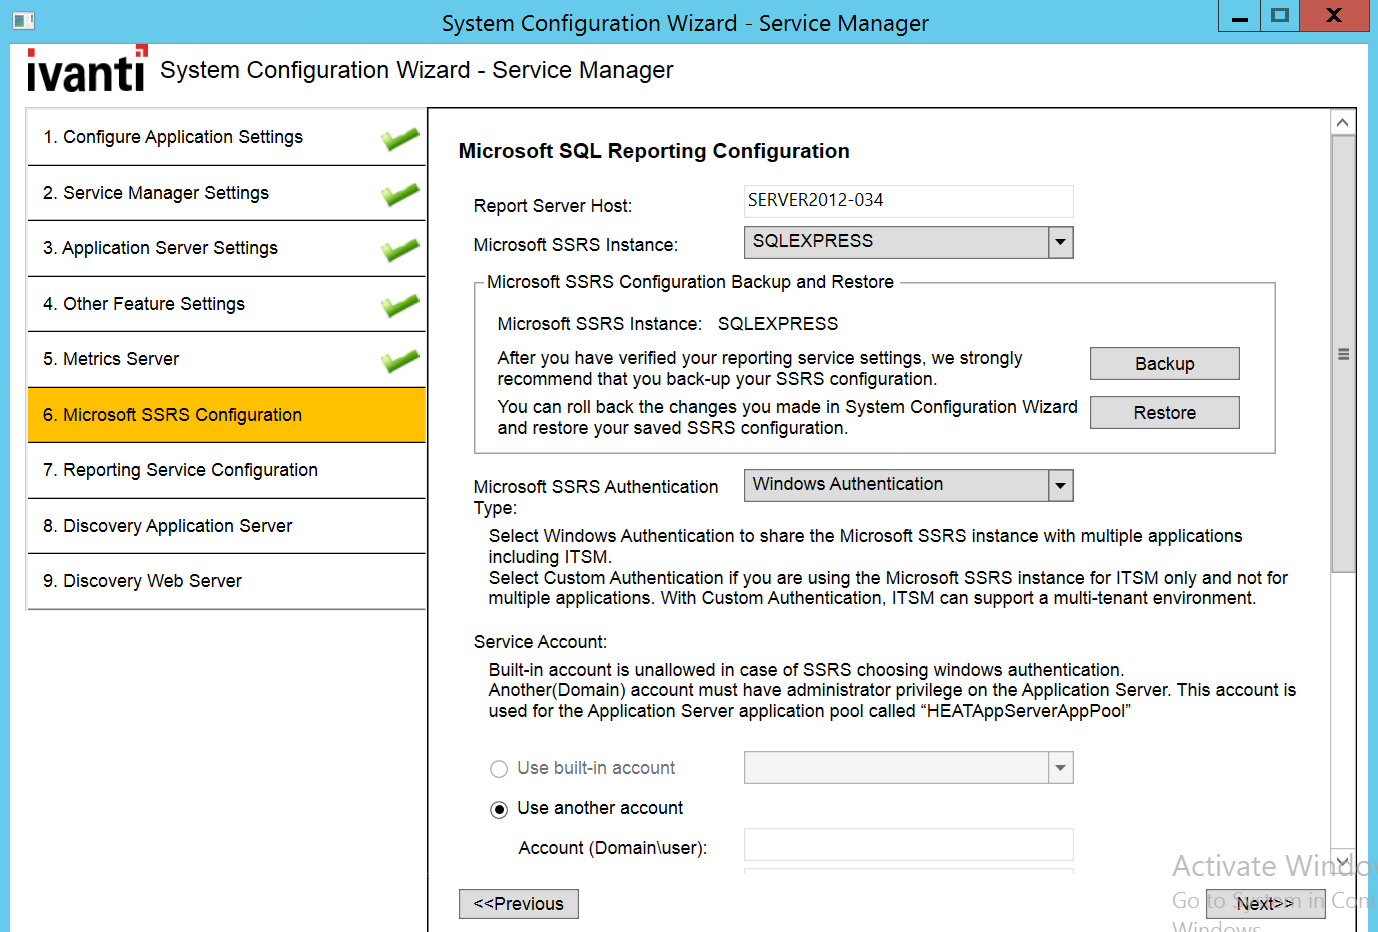Open the SSRS Authentication Type dropdown

pos(1060,486)
